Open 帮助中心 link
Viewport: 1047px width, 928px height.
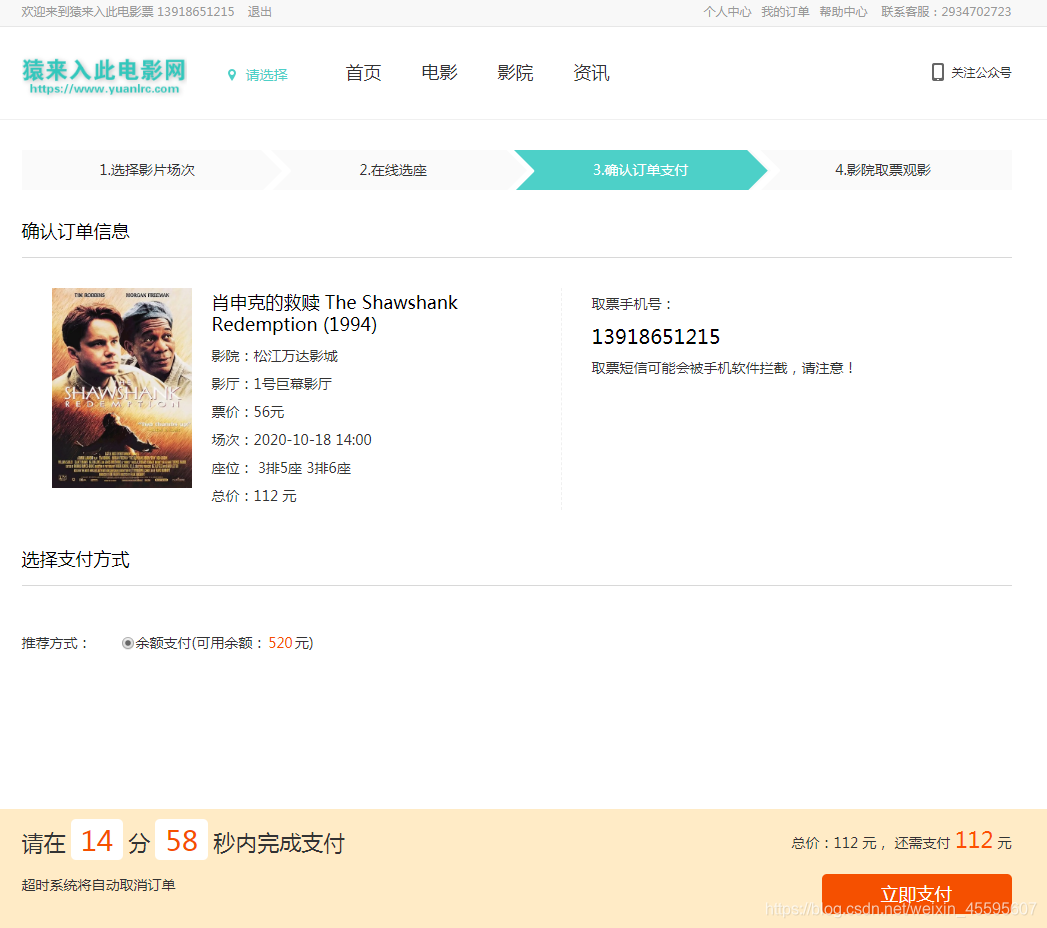843,12
